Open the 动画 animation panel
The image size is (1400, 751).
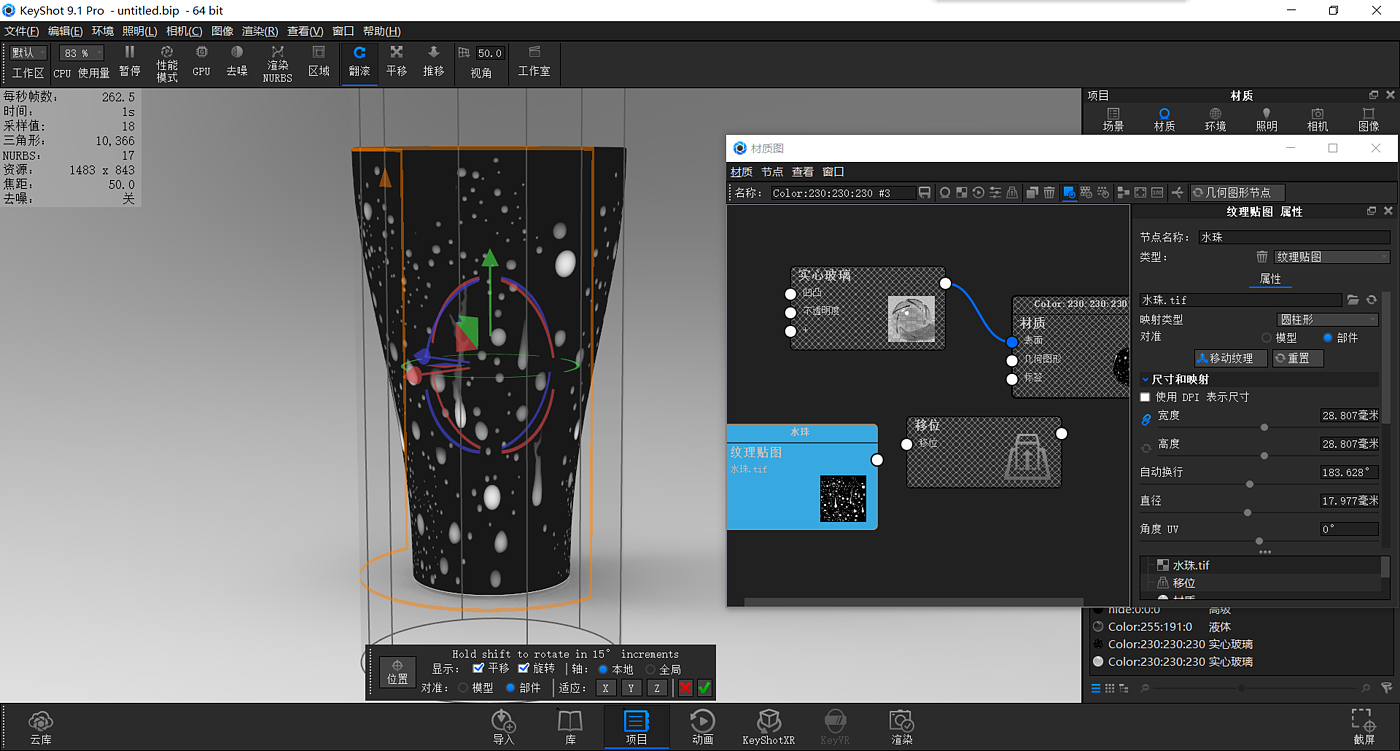click(x=702, y=726)
